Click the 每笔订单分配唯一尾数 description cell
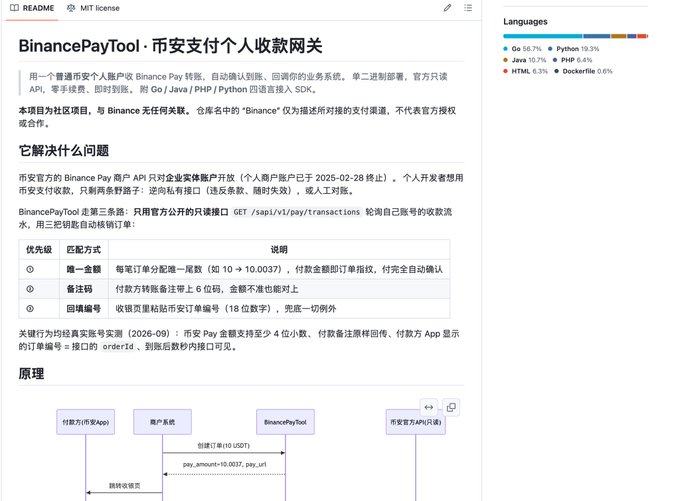 coord(279,269)
